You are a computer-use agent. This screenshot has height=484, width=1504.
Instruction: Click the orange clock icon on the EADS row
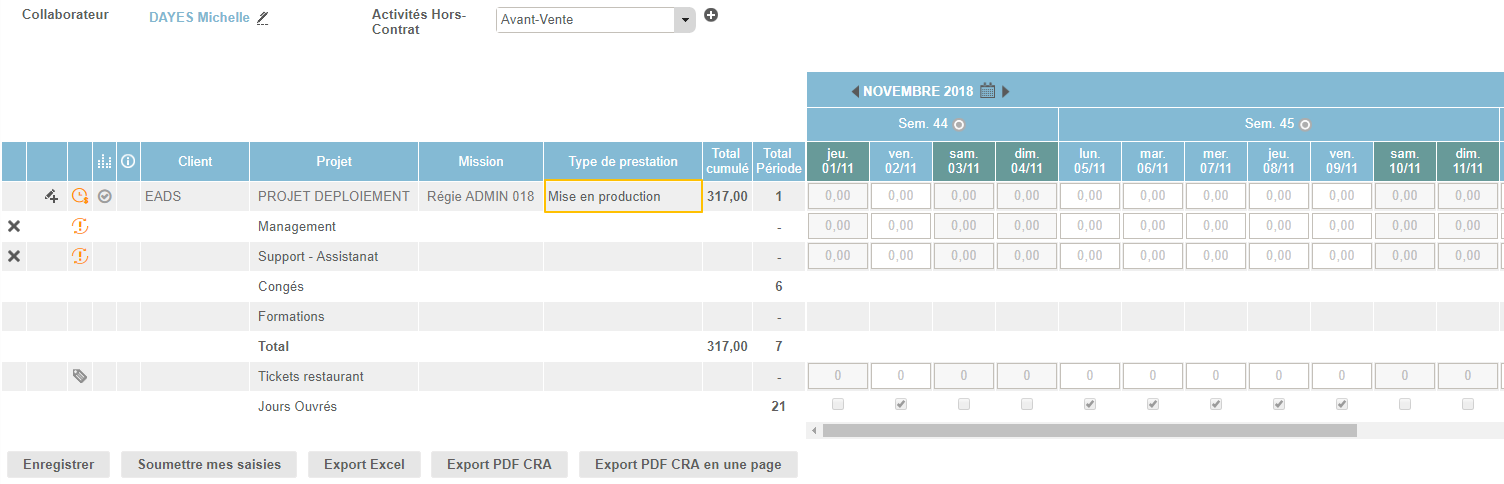[80, 197]
